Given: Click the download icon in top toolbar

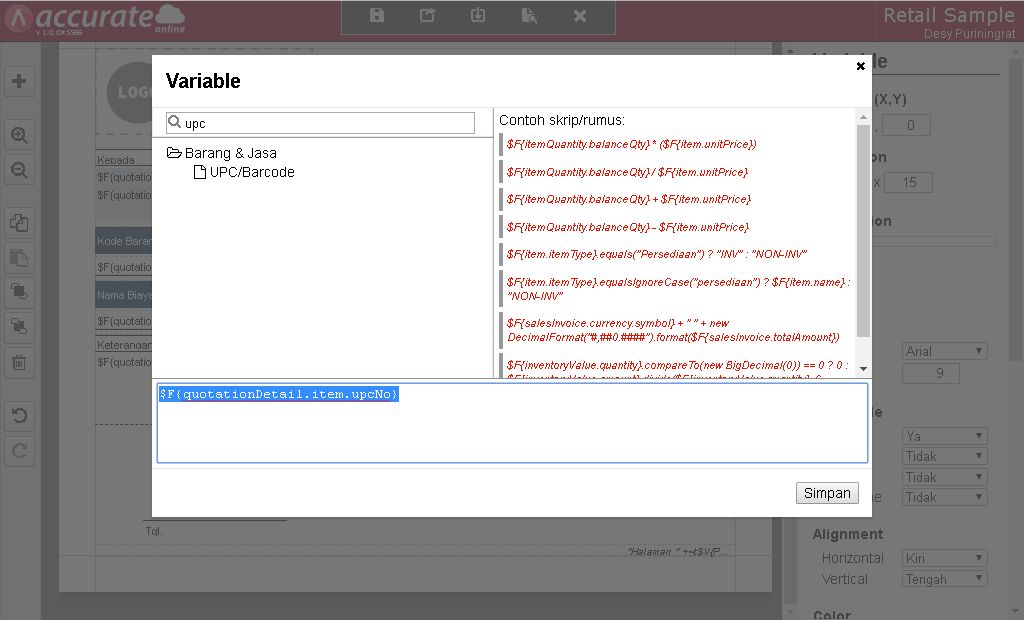Looking at the screenshot, I should tap(478, 16).
